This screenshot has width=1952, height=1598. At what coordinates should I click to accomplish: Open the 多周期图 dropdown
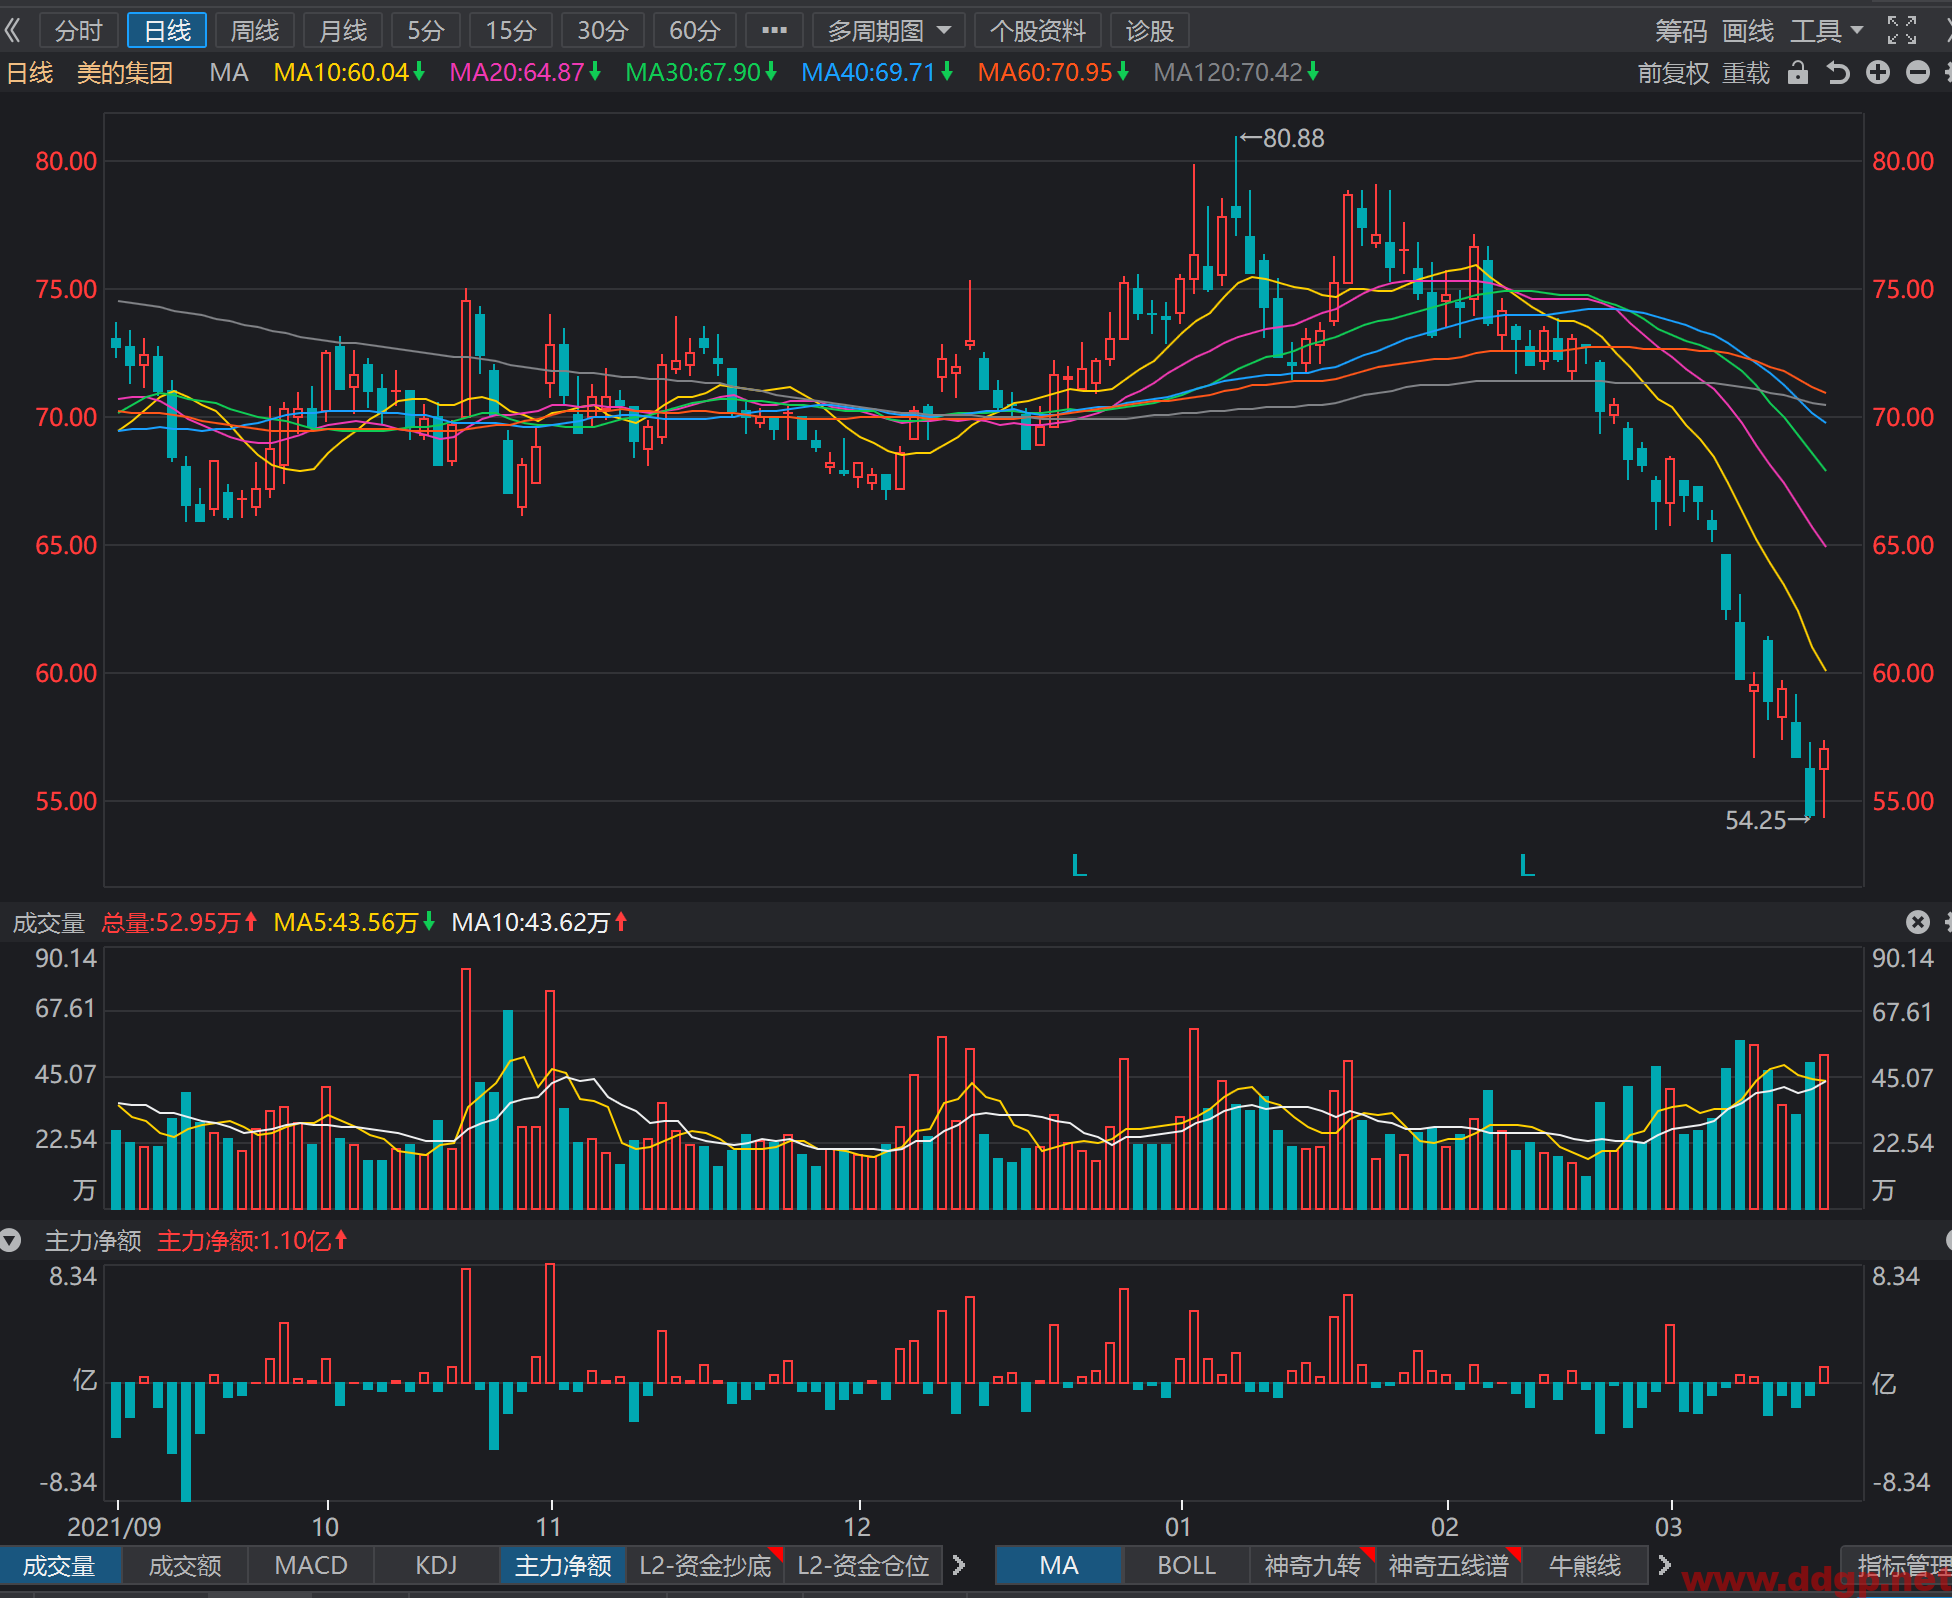click(x=888, y=30)
